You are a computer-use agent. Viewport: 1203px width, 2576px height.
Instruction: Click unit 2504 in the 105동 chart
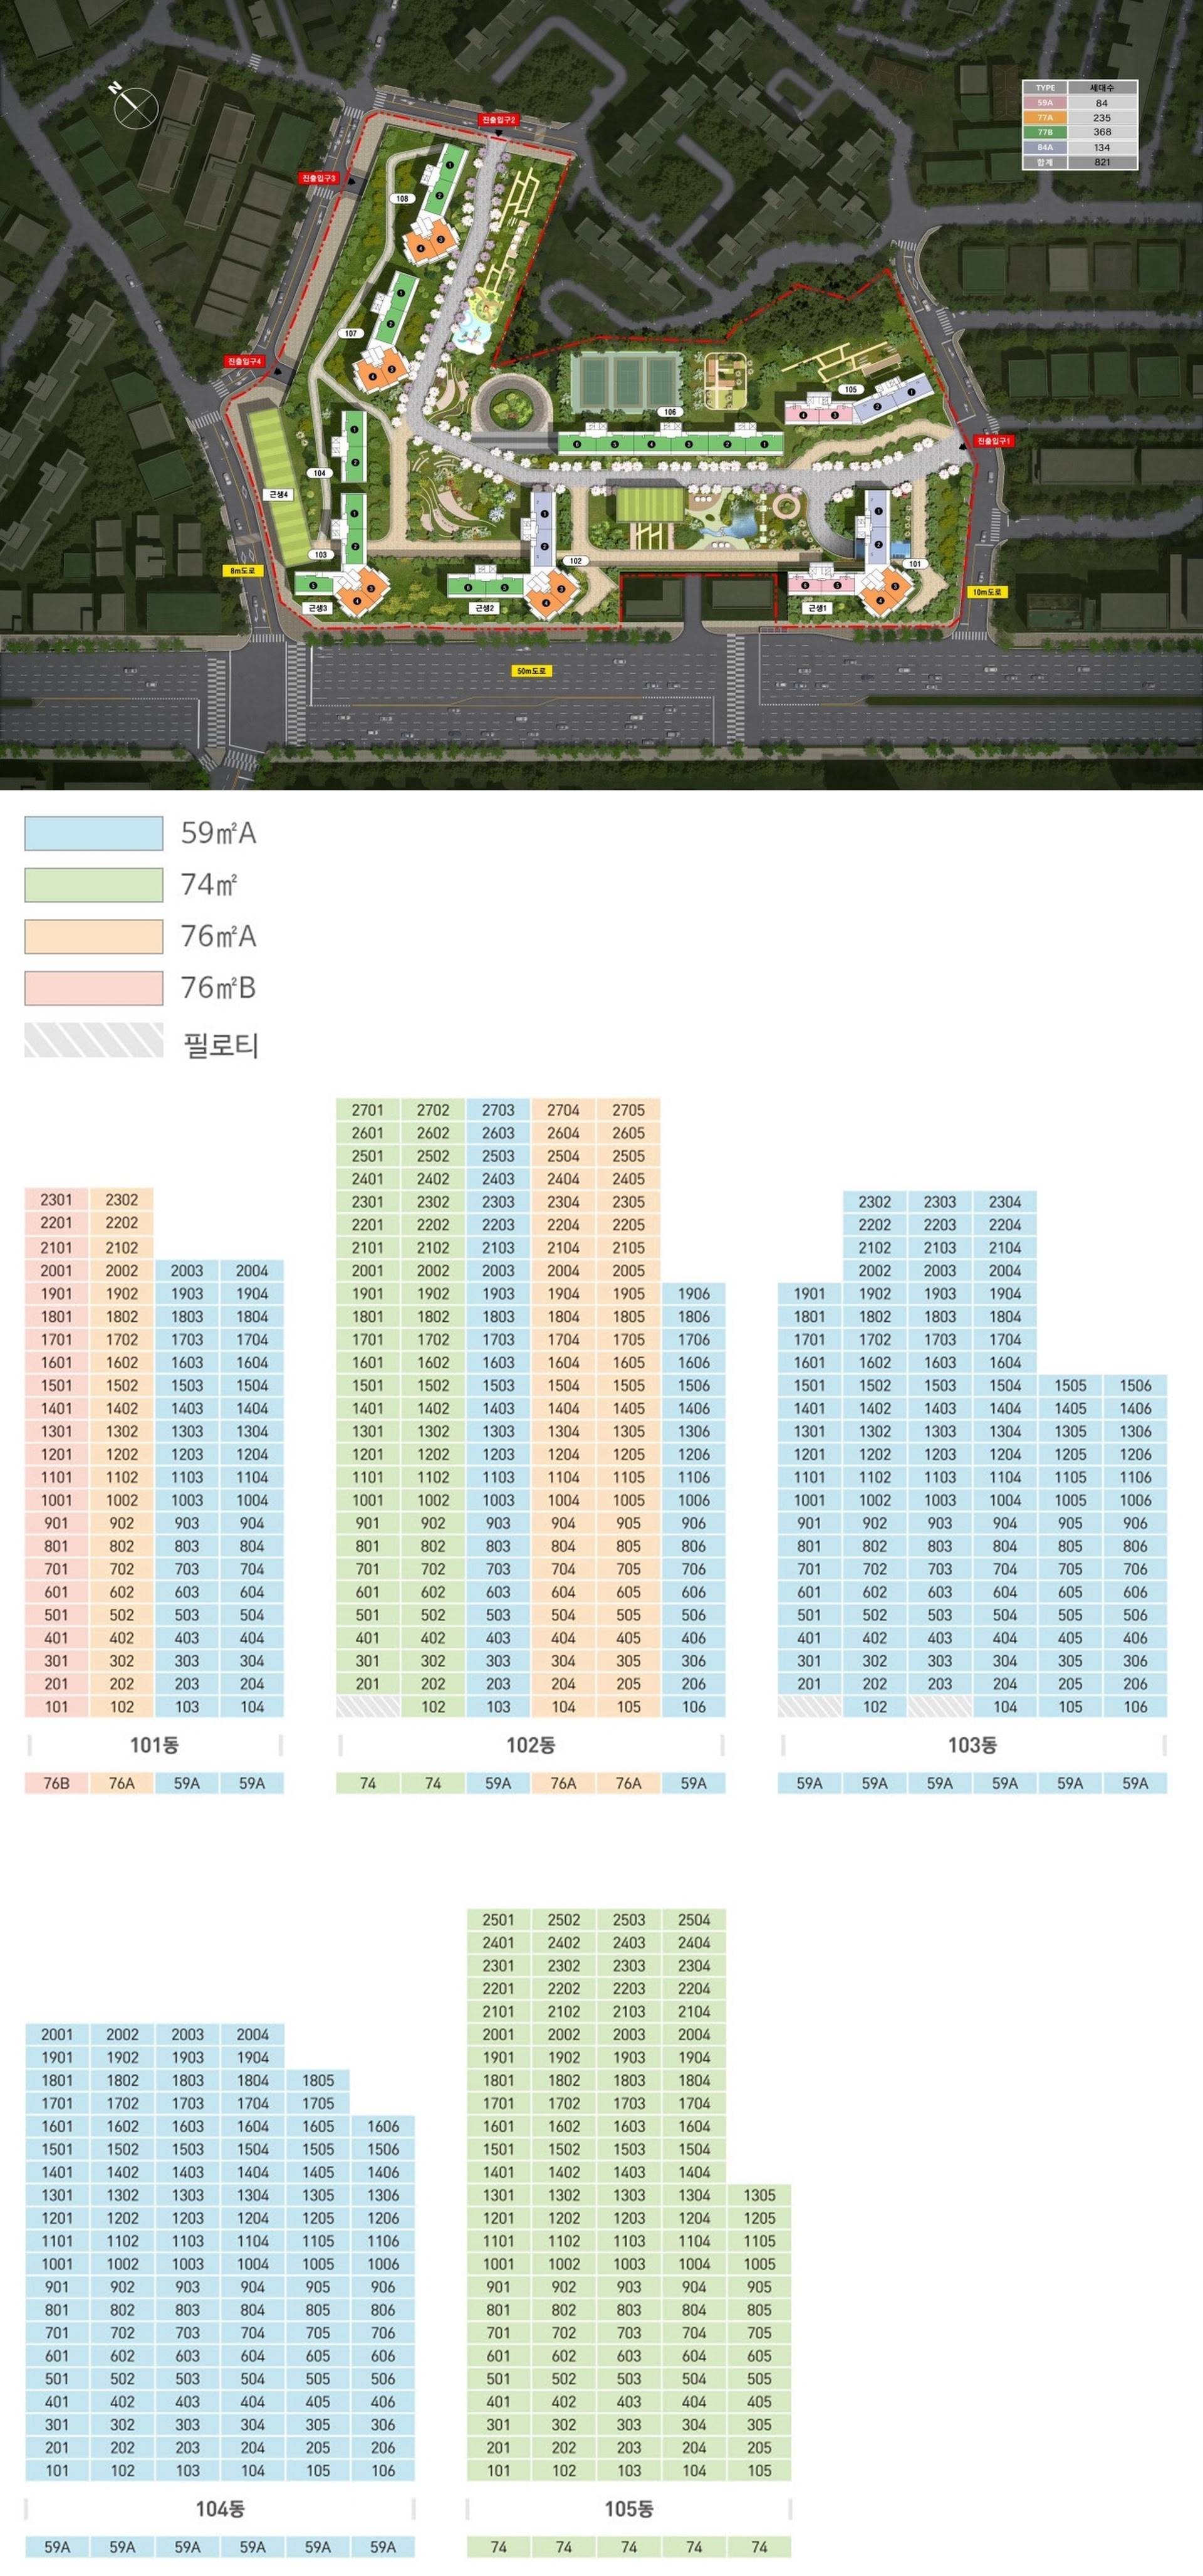[x=694, y=1920]
